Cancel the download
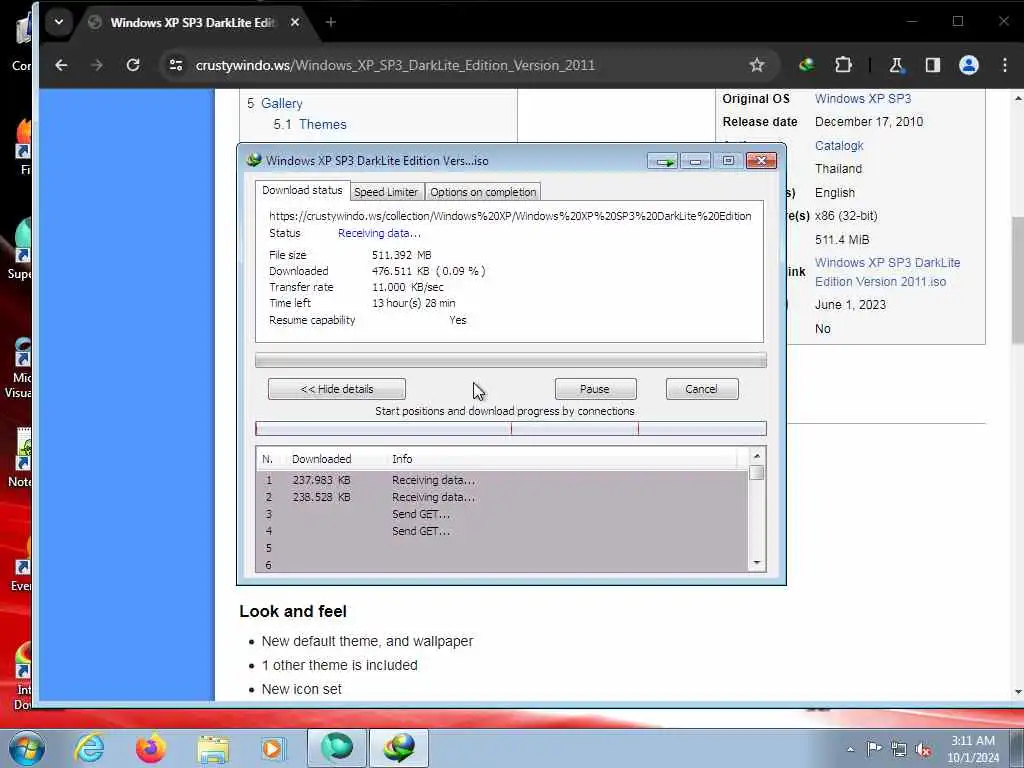Screen dimensions: 1024x768 pyautogui.click(x=702, y=389)
